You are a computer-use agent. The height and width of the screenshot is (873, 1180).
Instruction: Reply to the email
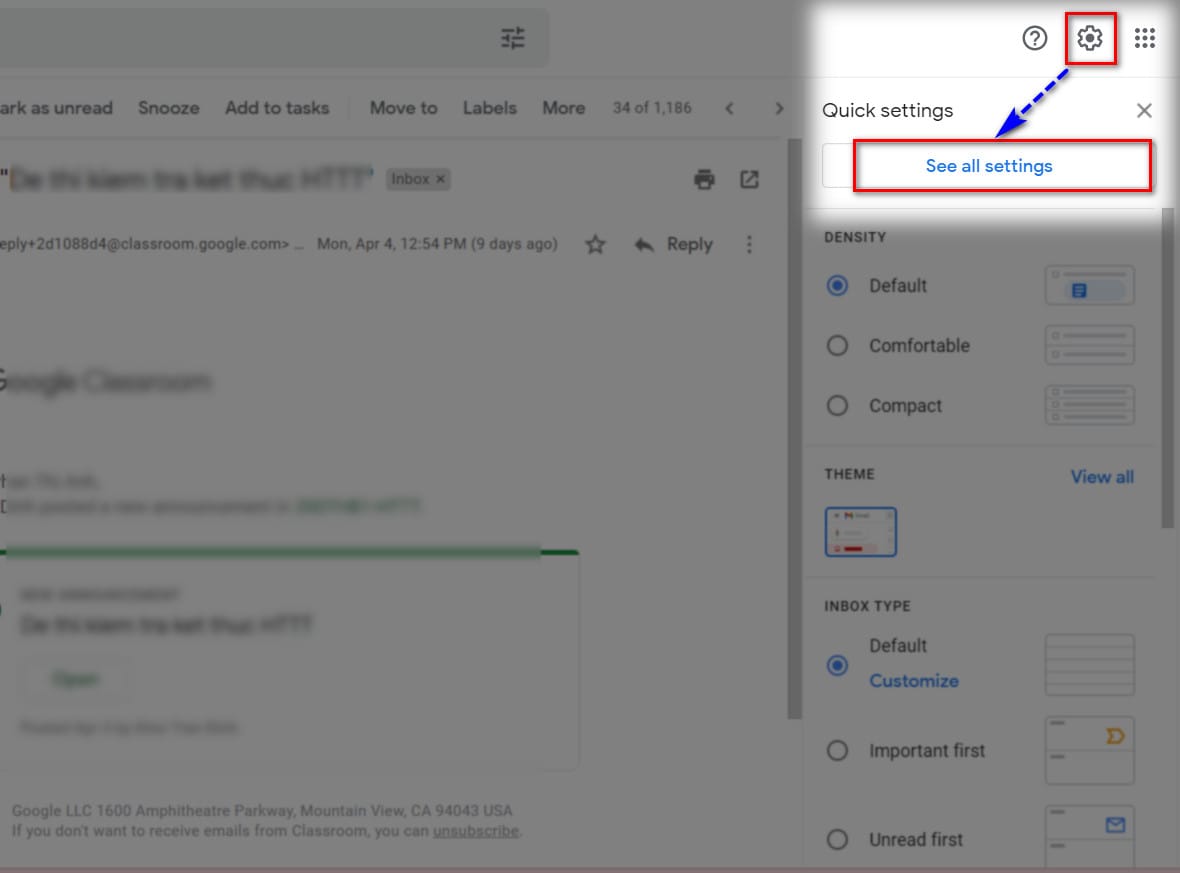[674, 245]
